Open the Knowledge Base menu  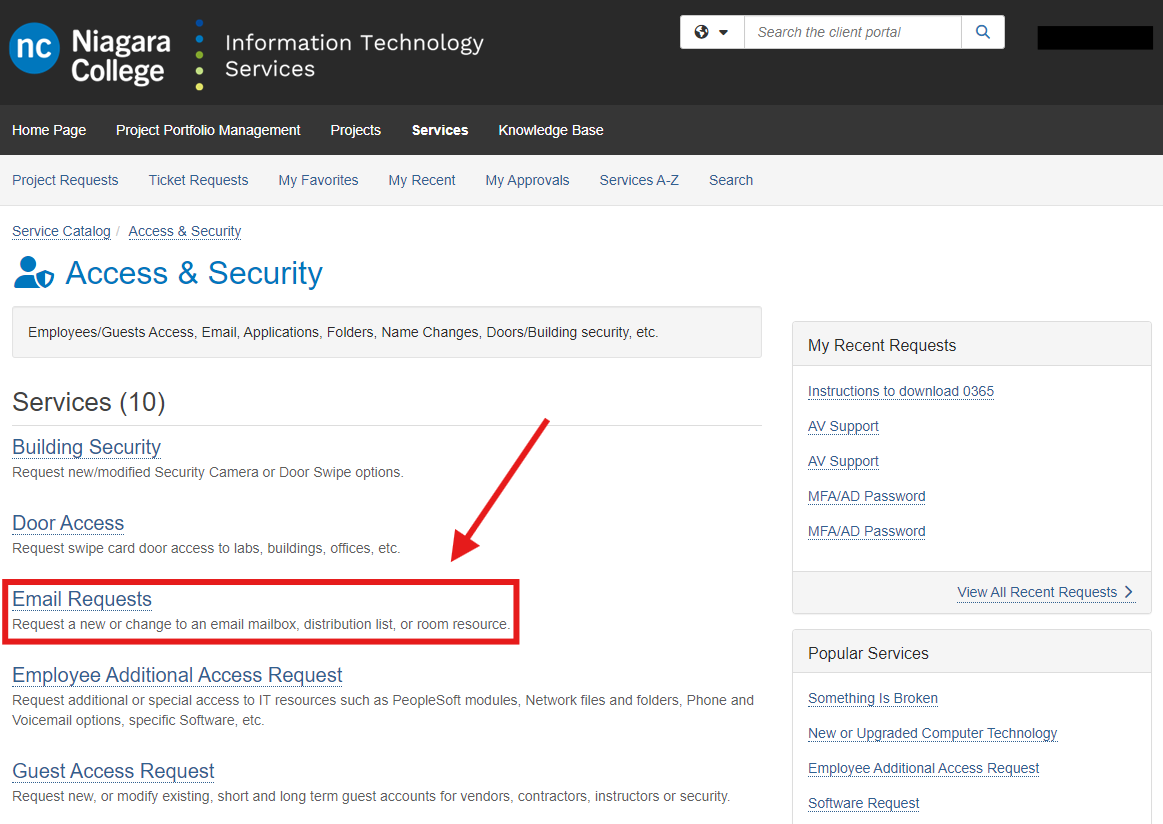coord(551,130)
